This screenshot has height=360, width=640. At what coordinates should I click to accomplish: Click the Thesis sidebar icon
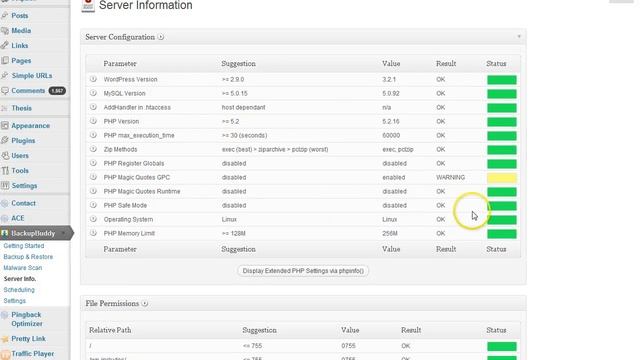(4, 108)
